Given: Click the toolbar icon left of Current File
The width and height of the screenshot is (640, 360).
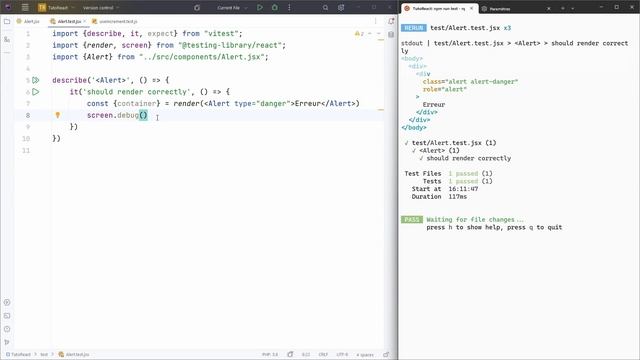Looking at the screenshot, I should pyautogui.click(x=197, y=7).
